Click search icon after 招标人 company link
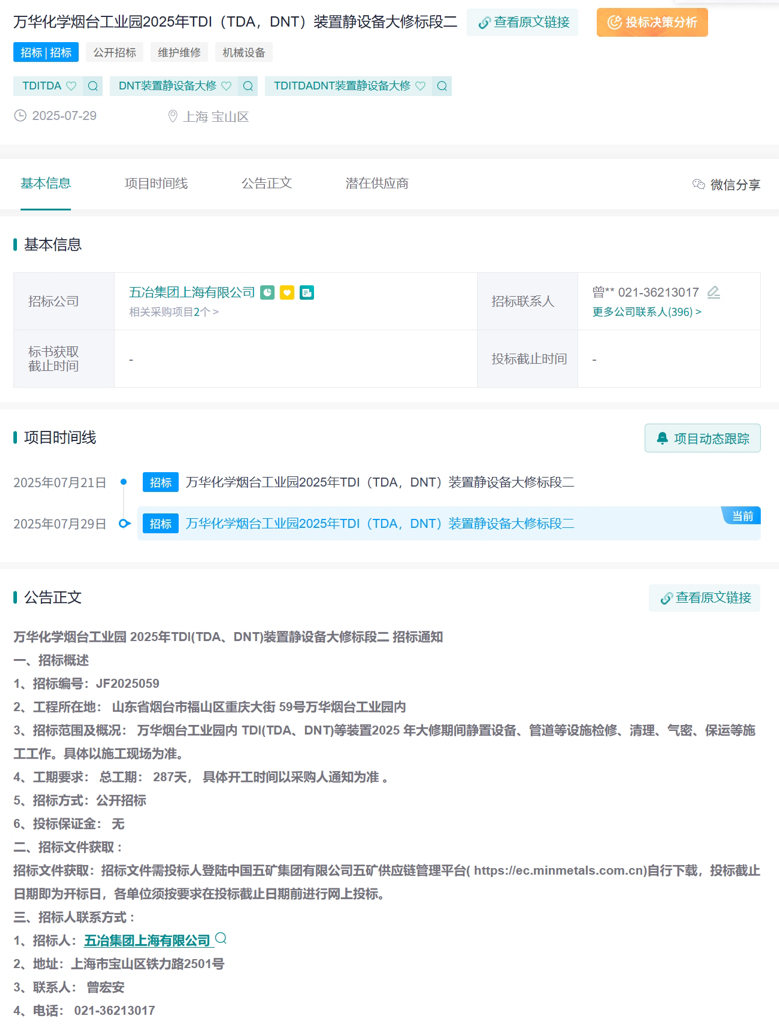Viewport: 779px width, 1024px height. click(x=221, y=938)
